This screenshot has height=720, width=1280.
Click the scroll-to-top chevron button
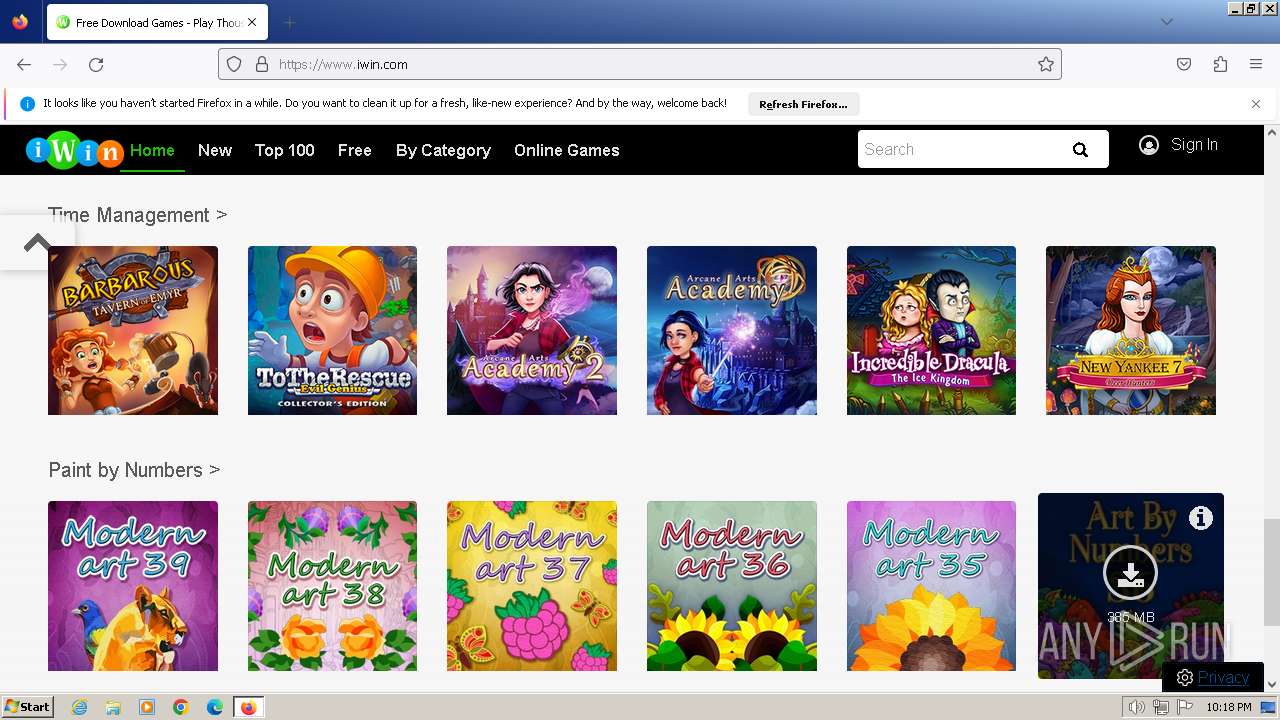click(x=37, y=242)
